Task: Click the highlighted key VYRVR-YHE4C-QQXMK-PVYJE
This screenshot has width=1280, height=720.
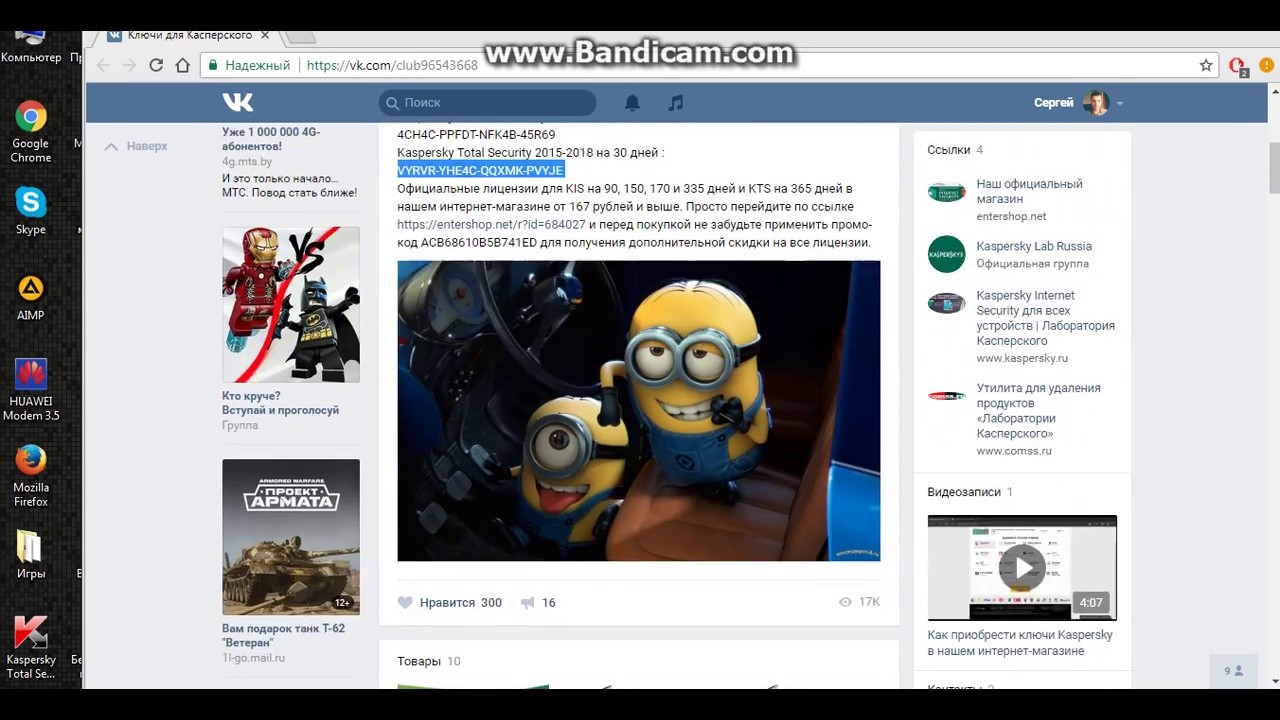Action: pos(480,170)
